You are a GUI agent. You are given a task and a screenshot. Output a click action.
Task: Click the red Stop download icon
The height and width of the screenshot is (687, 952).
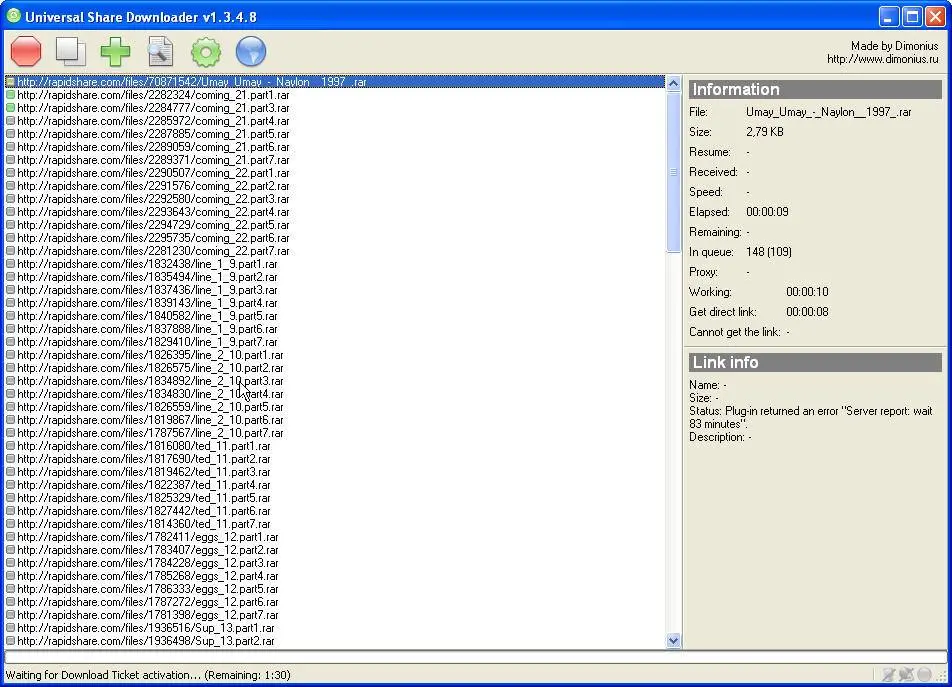[x=26, y=51]
